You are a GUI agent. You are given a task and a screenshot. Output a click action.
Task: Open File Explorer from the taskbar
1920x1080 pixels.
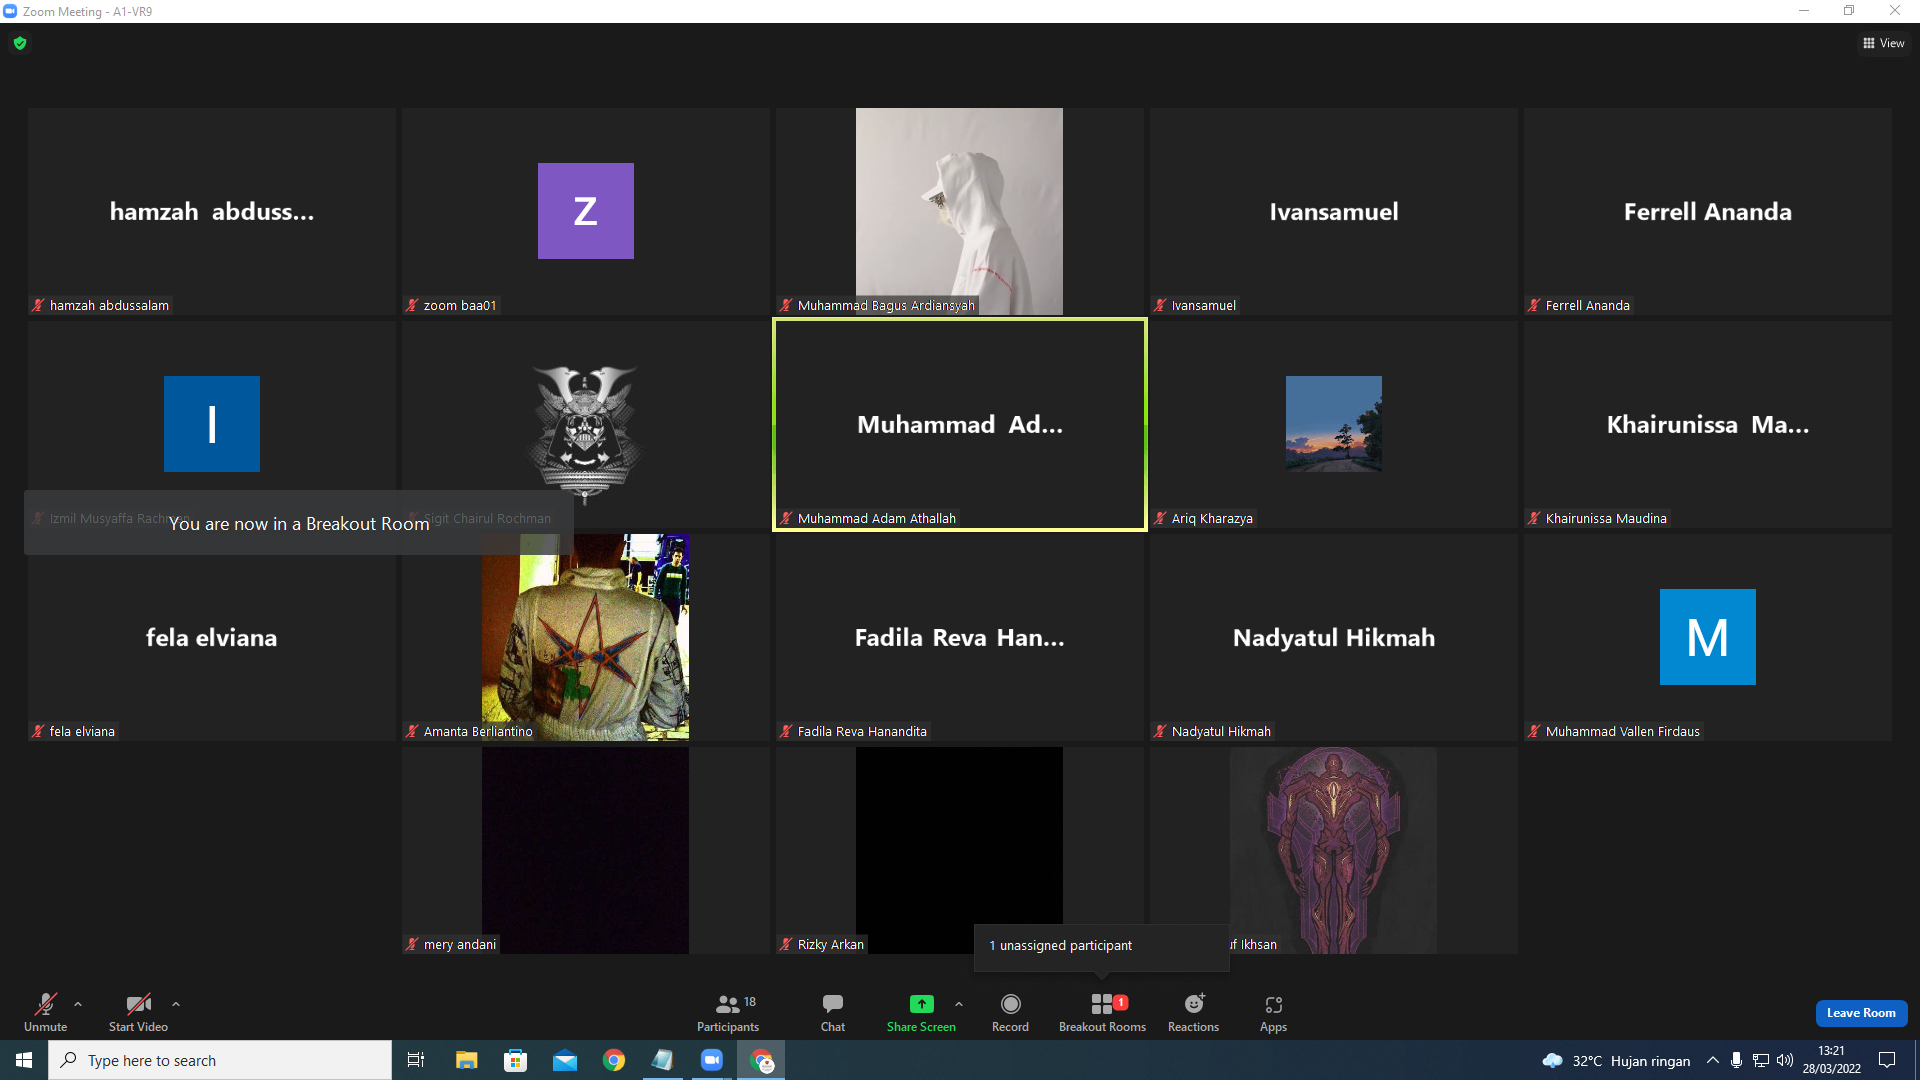pyautogui.click(x=466, y=1060)
